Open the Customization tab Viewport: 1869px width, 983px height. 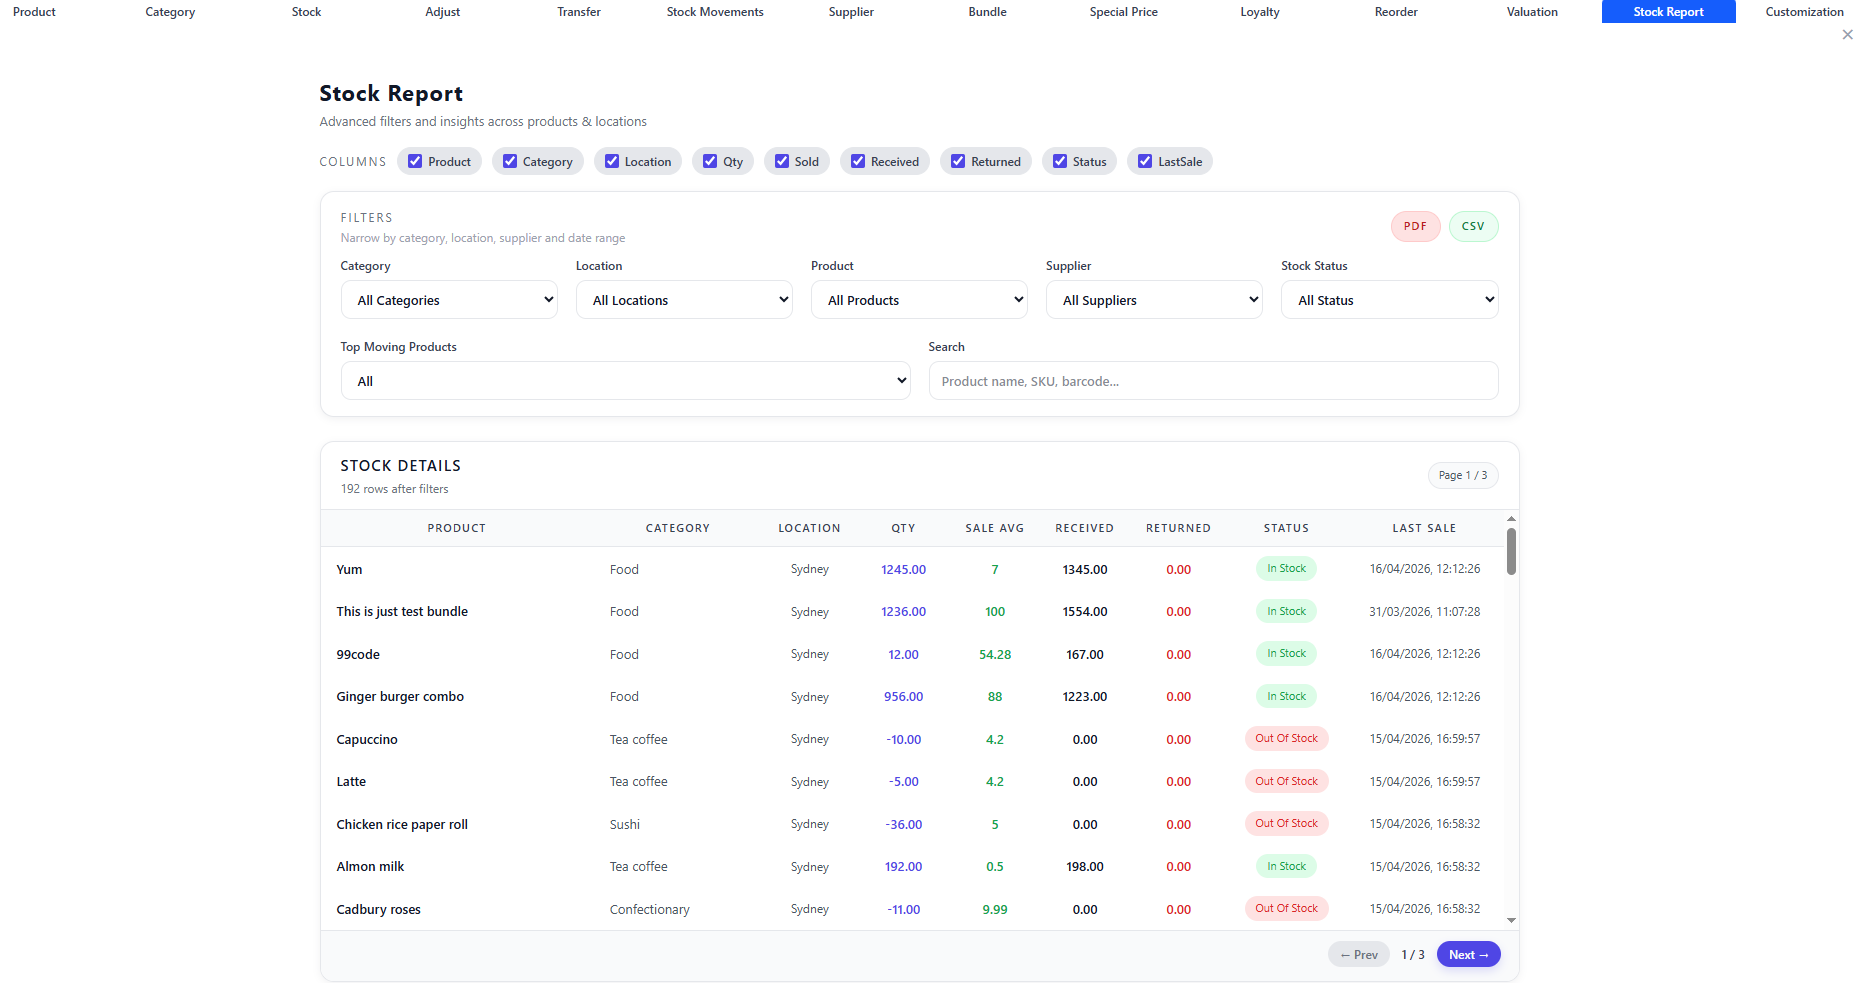1804,12
